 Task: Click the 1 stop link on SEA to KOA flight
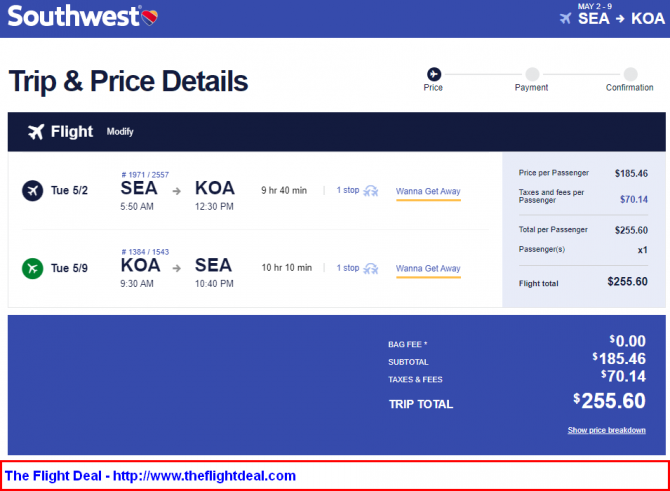pos(348,190)
